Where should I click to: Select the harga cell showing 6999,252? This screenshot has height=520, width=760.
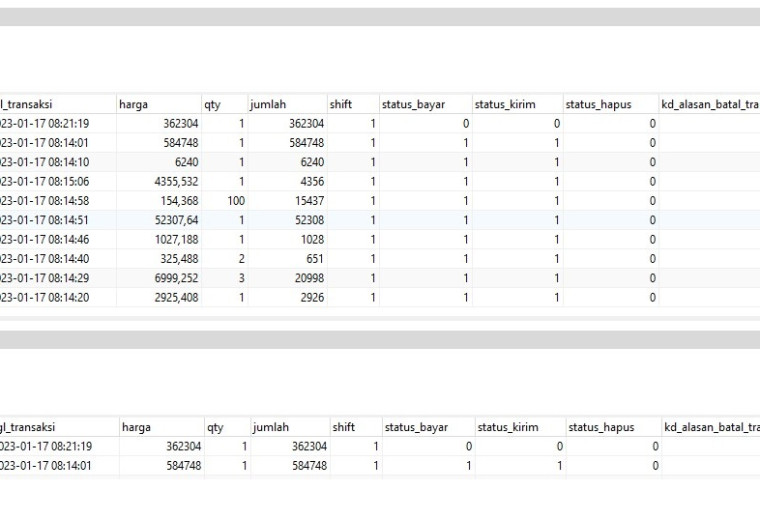pos(158,278)
